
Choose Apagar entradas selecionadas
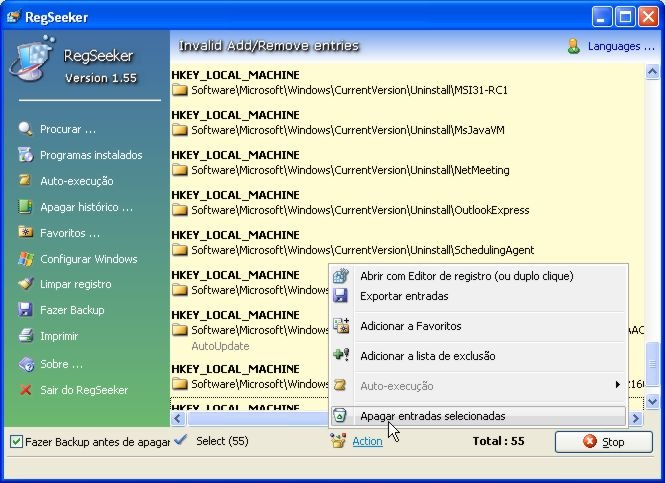click(x=478, y=416)
